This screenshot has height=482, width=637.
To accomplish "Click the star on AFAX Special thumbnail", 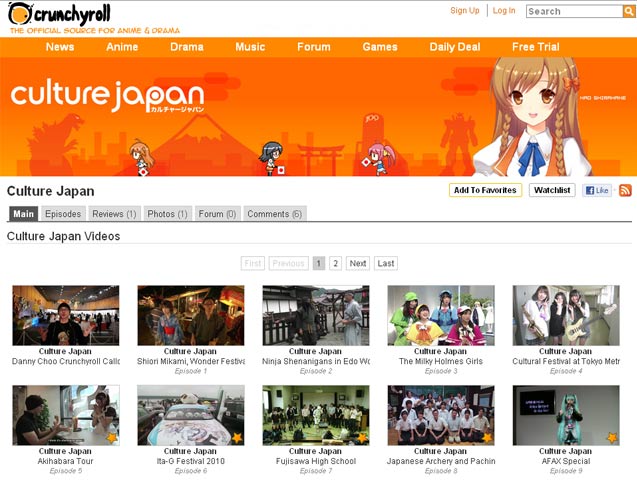I will 612,438.
